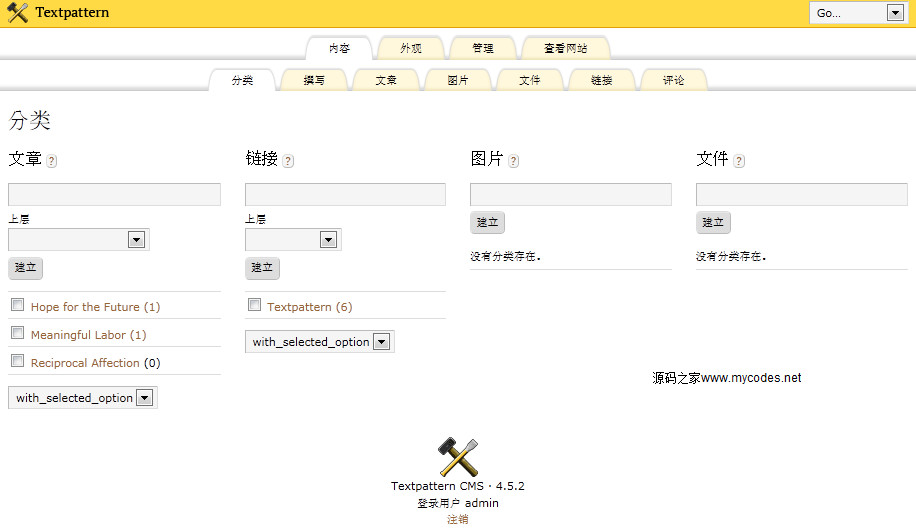
Task: Open the Go... navigation dropdown
Action: click(x=859, y=13)
